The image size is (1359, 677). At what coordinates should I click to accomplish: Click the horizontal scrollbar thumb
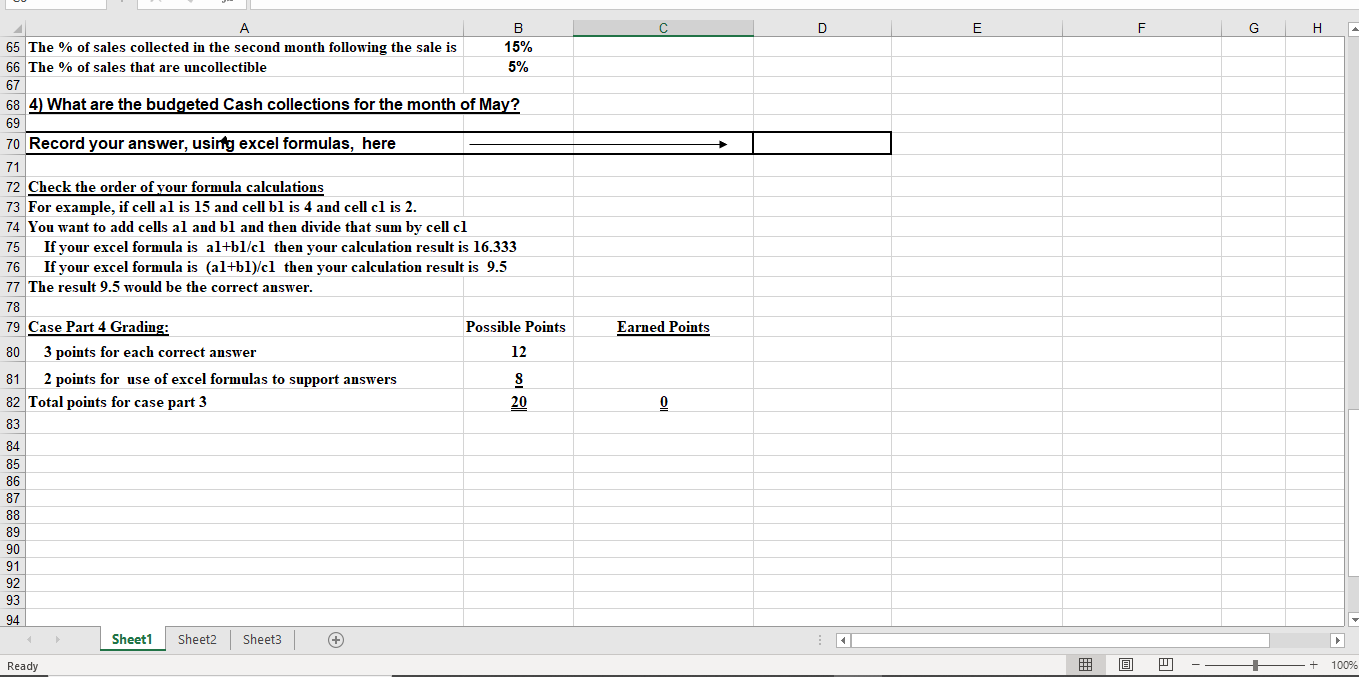[x=1060, y=639]
